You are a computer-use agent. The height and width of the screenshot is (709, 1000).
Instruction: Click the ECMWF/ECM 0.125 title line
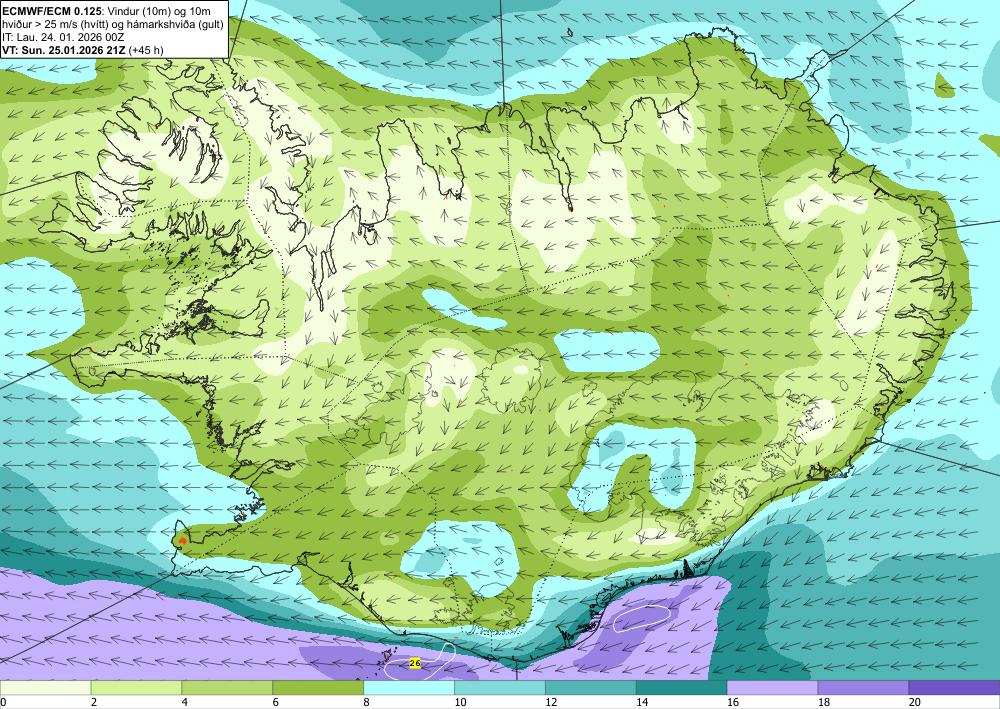(x=107, y=11)
